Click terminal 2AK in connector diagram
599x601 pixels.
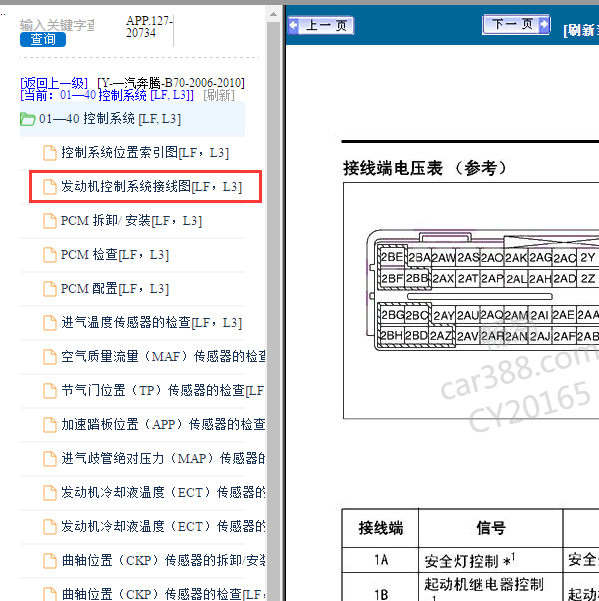pyautogui.click(x=516, y=258)
